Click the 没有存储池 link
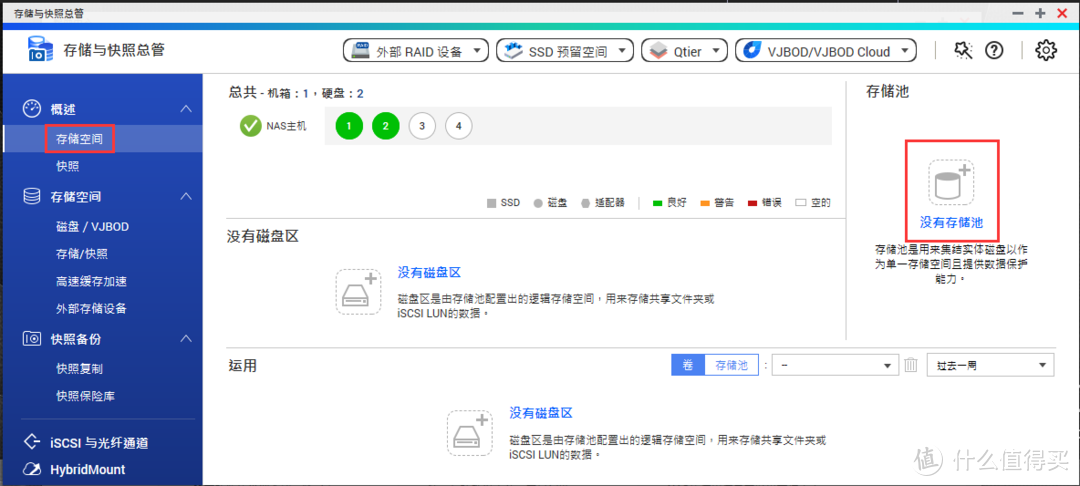Image resolution: width=1080 pixels, height=486 pixels. point(951,222)
